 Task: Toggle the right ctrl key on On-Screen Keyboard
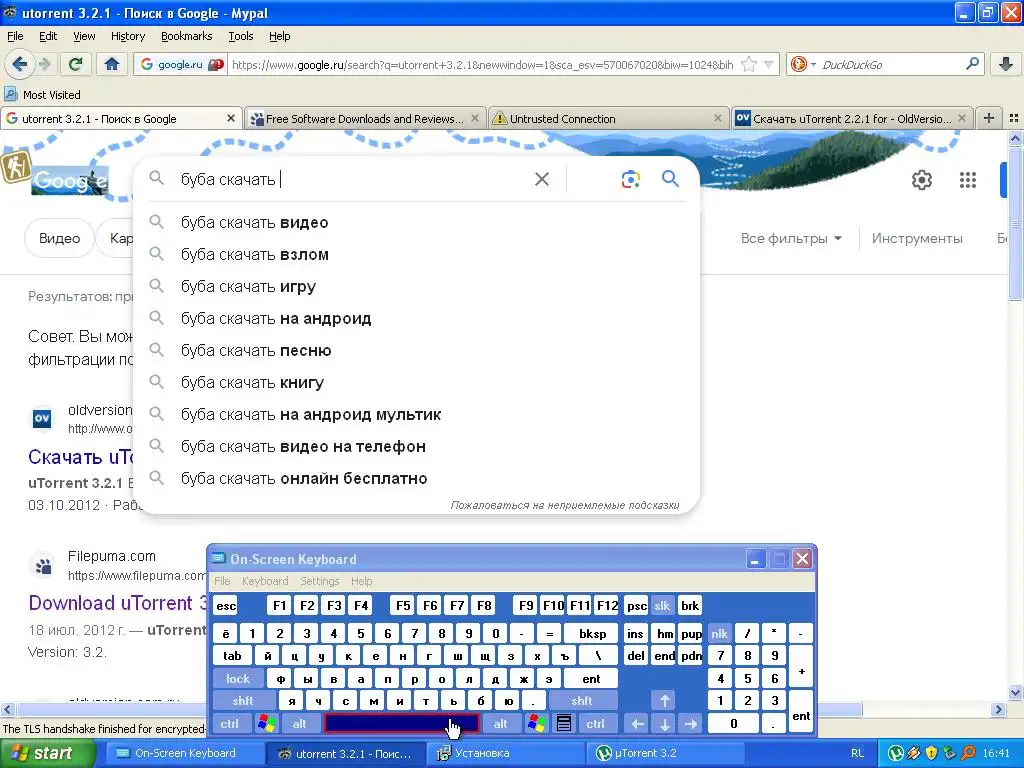[596, 724]
